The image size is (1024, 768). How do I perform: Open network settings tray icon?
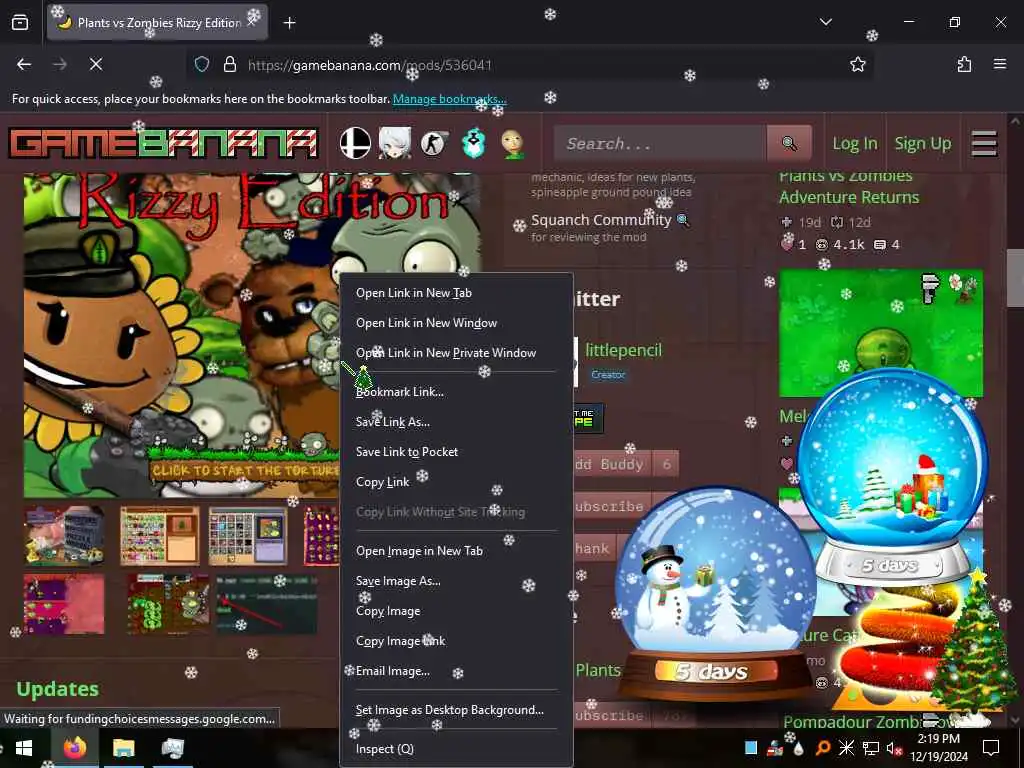click(871, 748)
